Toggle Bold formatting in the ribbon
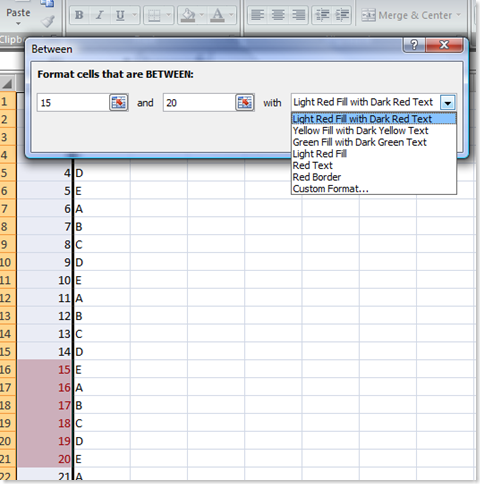Viewport: 480px width, 484px height. [79, 15]
